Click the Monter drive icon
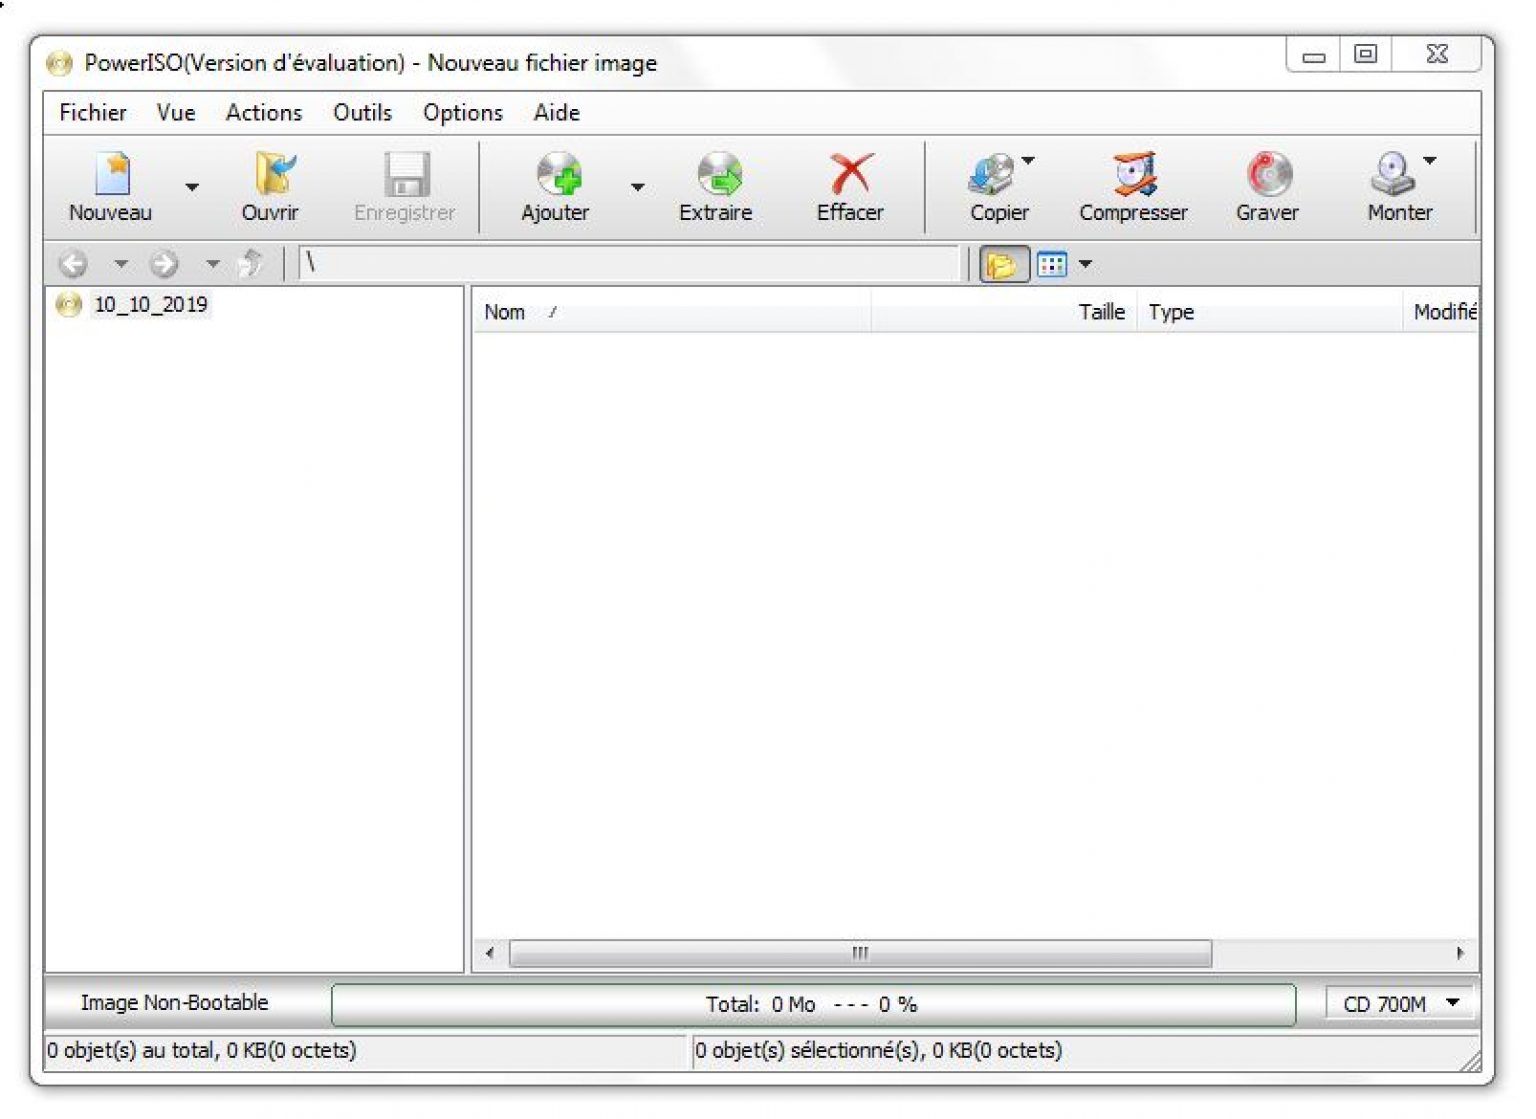This screenshot has height=1119, width=1536. tap(1392, 174)
